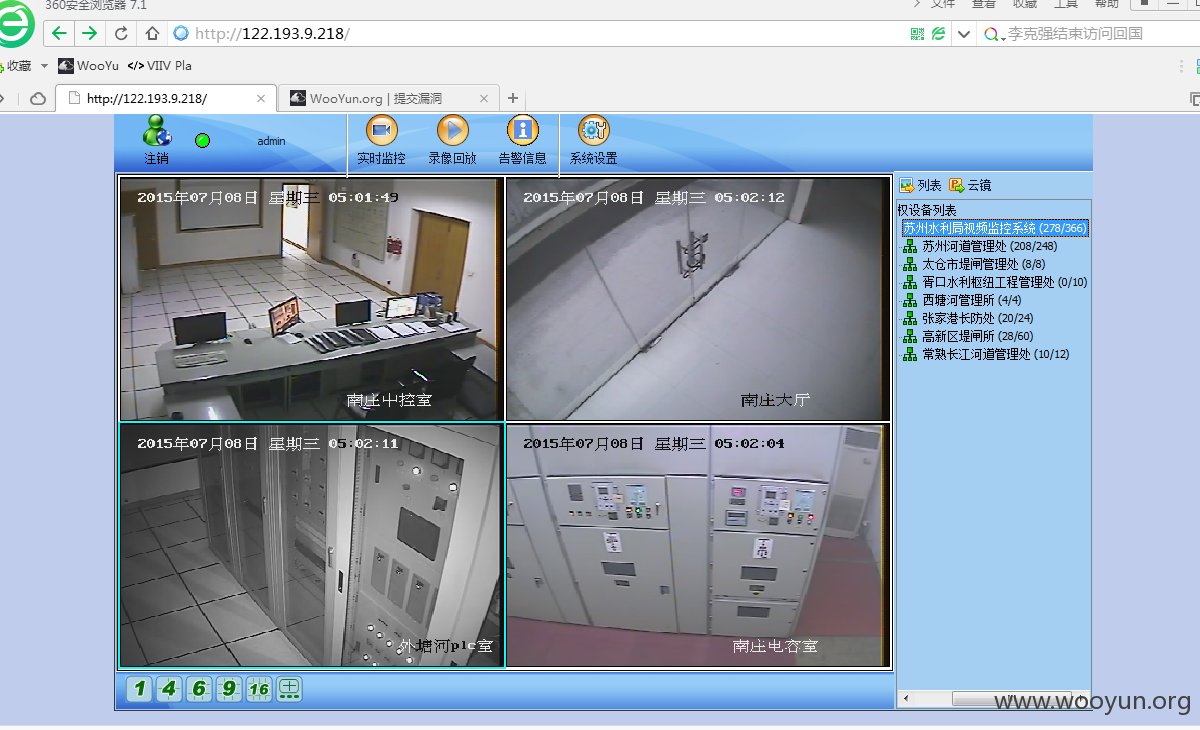Click the browser search box

click(x=1088, y=33)
